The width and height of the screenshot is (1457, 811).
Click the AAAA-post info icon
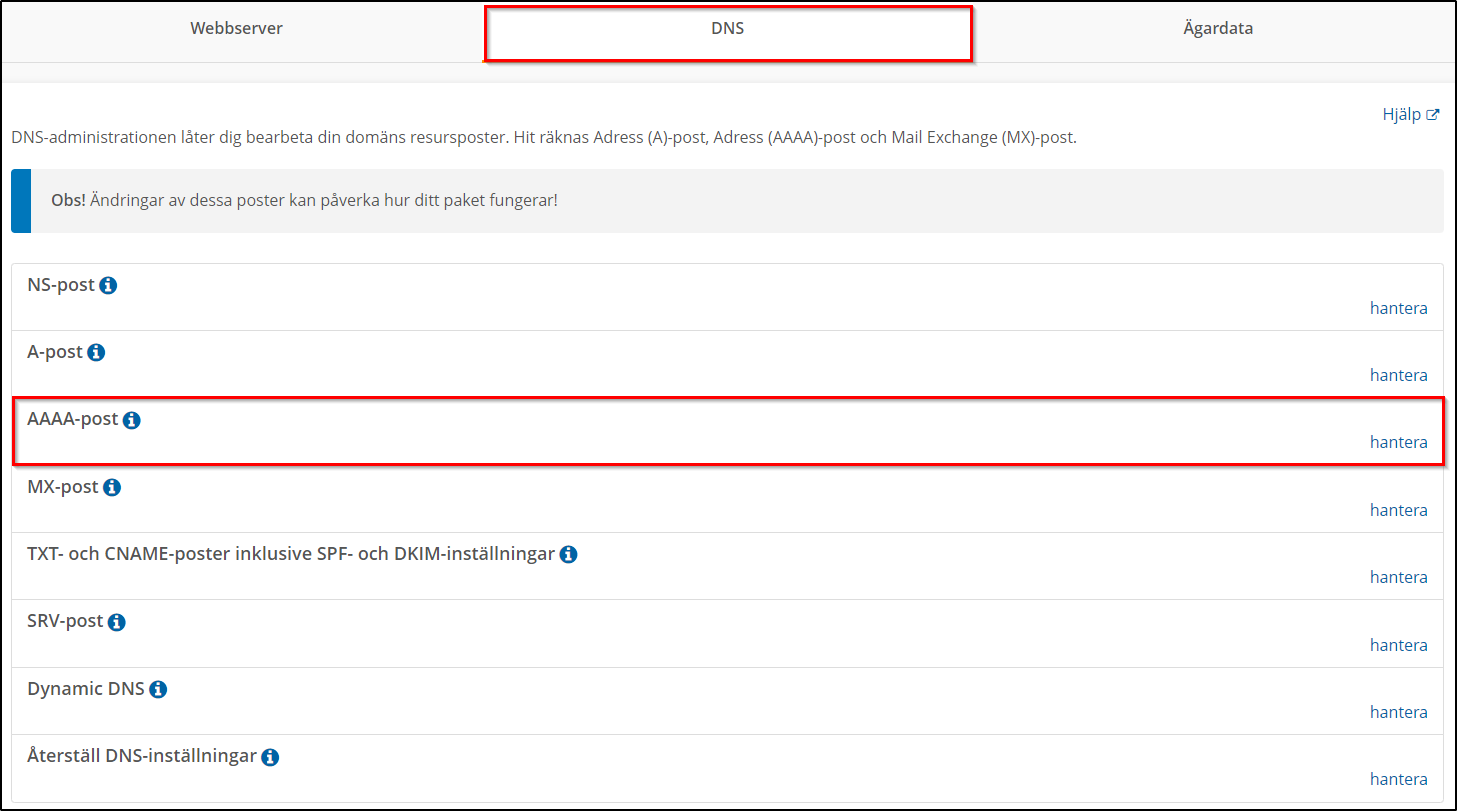(131, 421)
